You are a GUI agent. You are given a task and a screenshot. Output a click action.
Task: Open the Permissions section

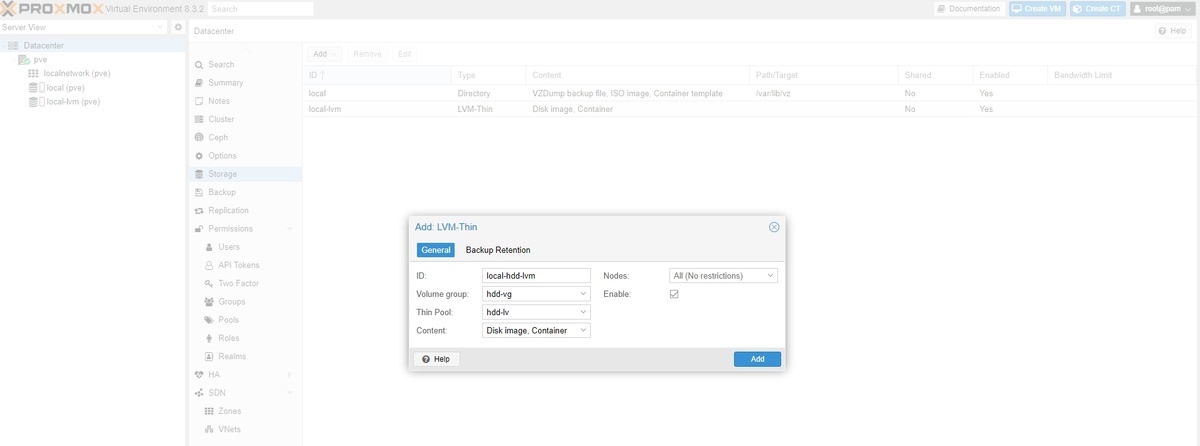coord(230,229)
